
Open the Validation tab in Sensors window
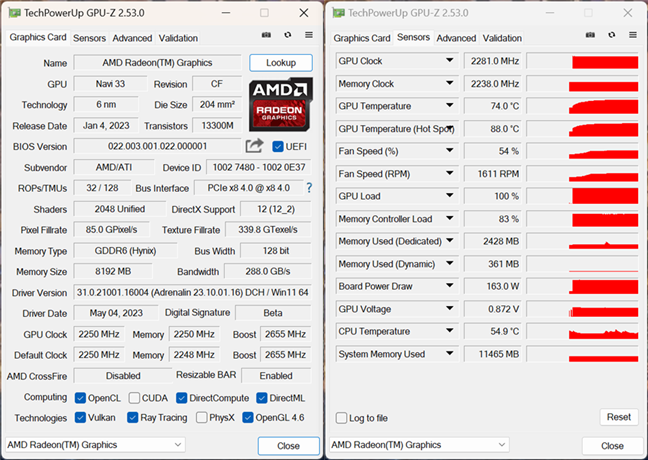click(502, 38)
